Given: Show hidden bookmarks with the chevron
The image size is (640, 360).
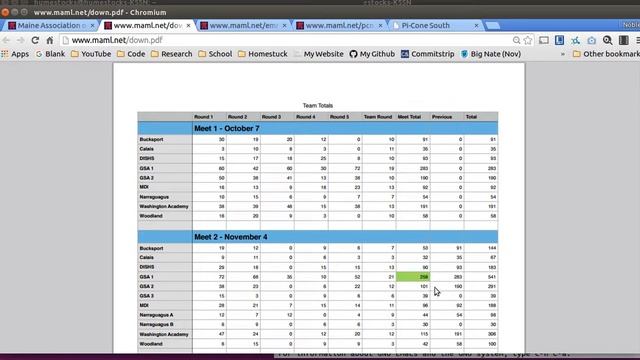Looking at the screenshot, I should [563, 54].
